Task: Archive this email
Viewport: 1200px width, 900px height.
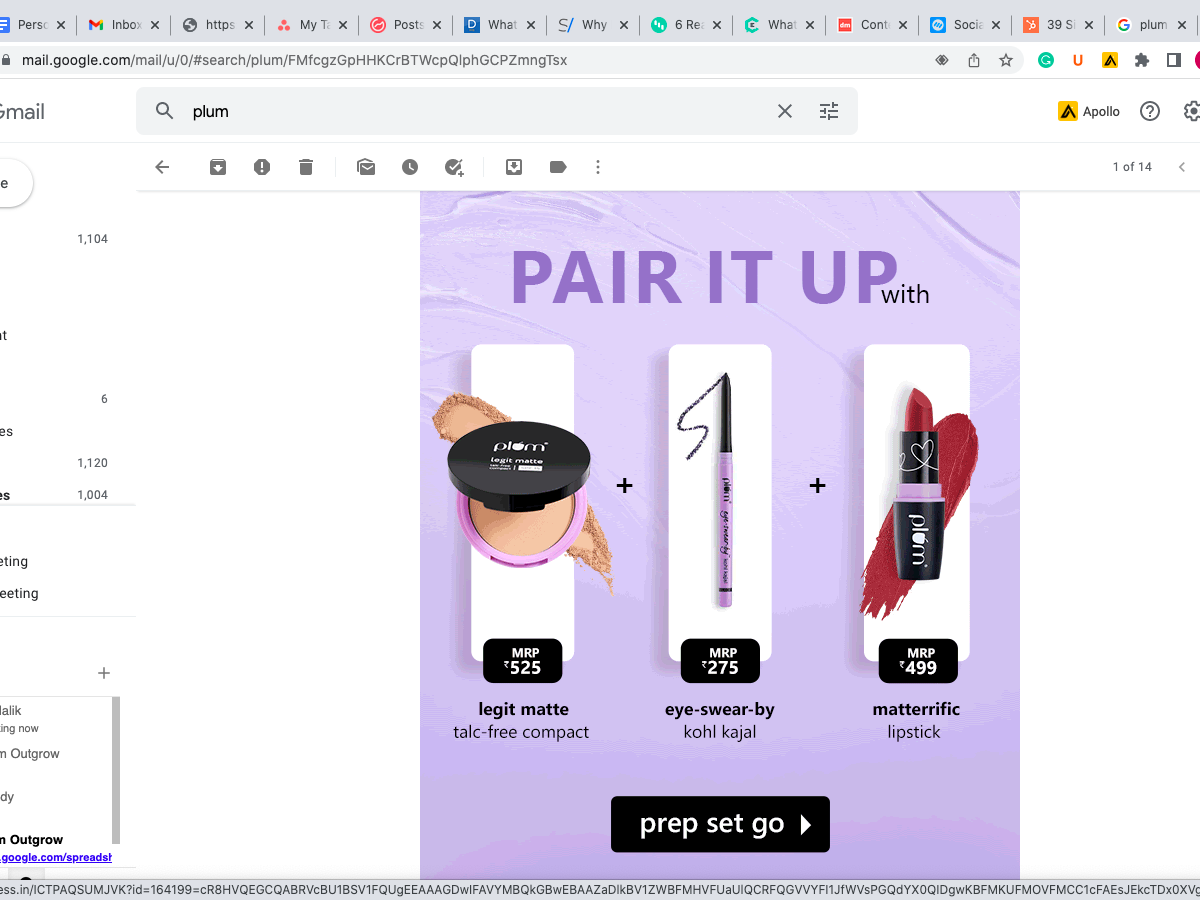Action: coord(218,167)
